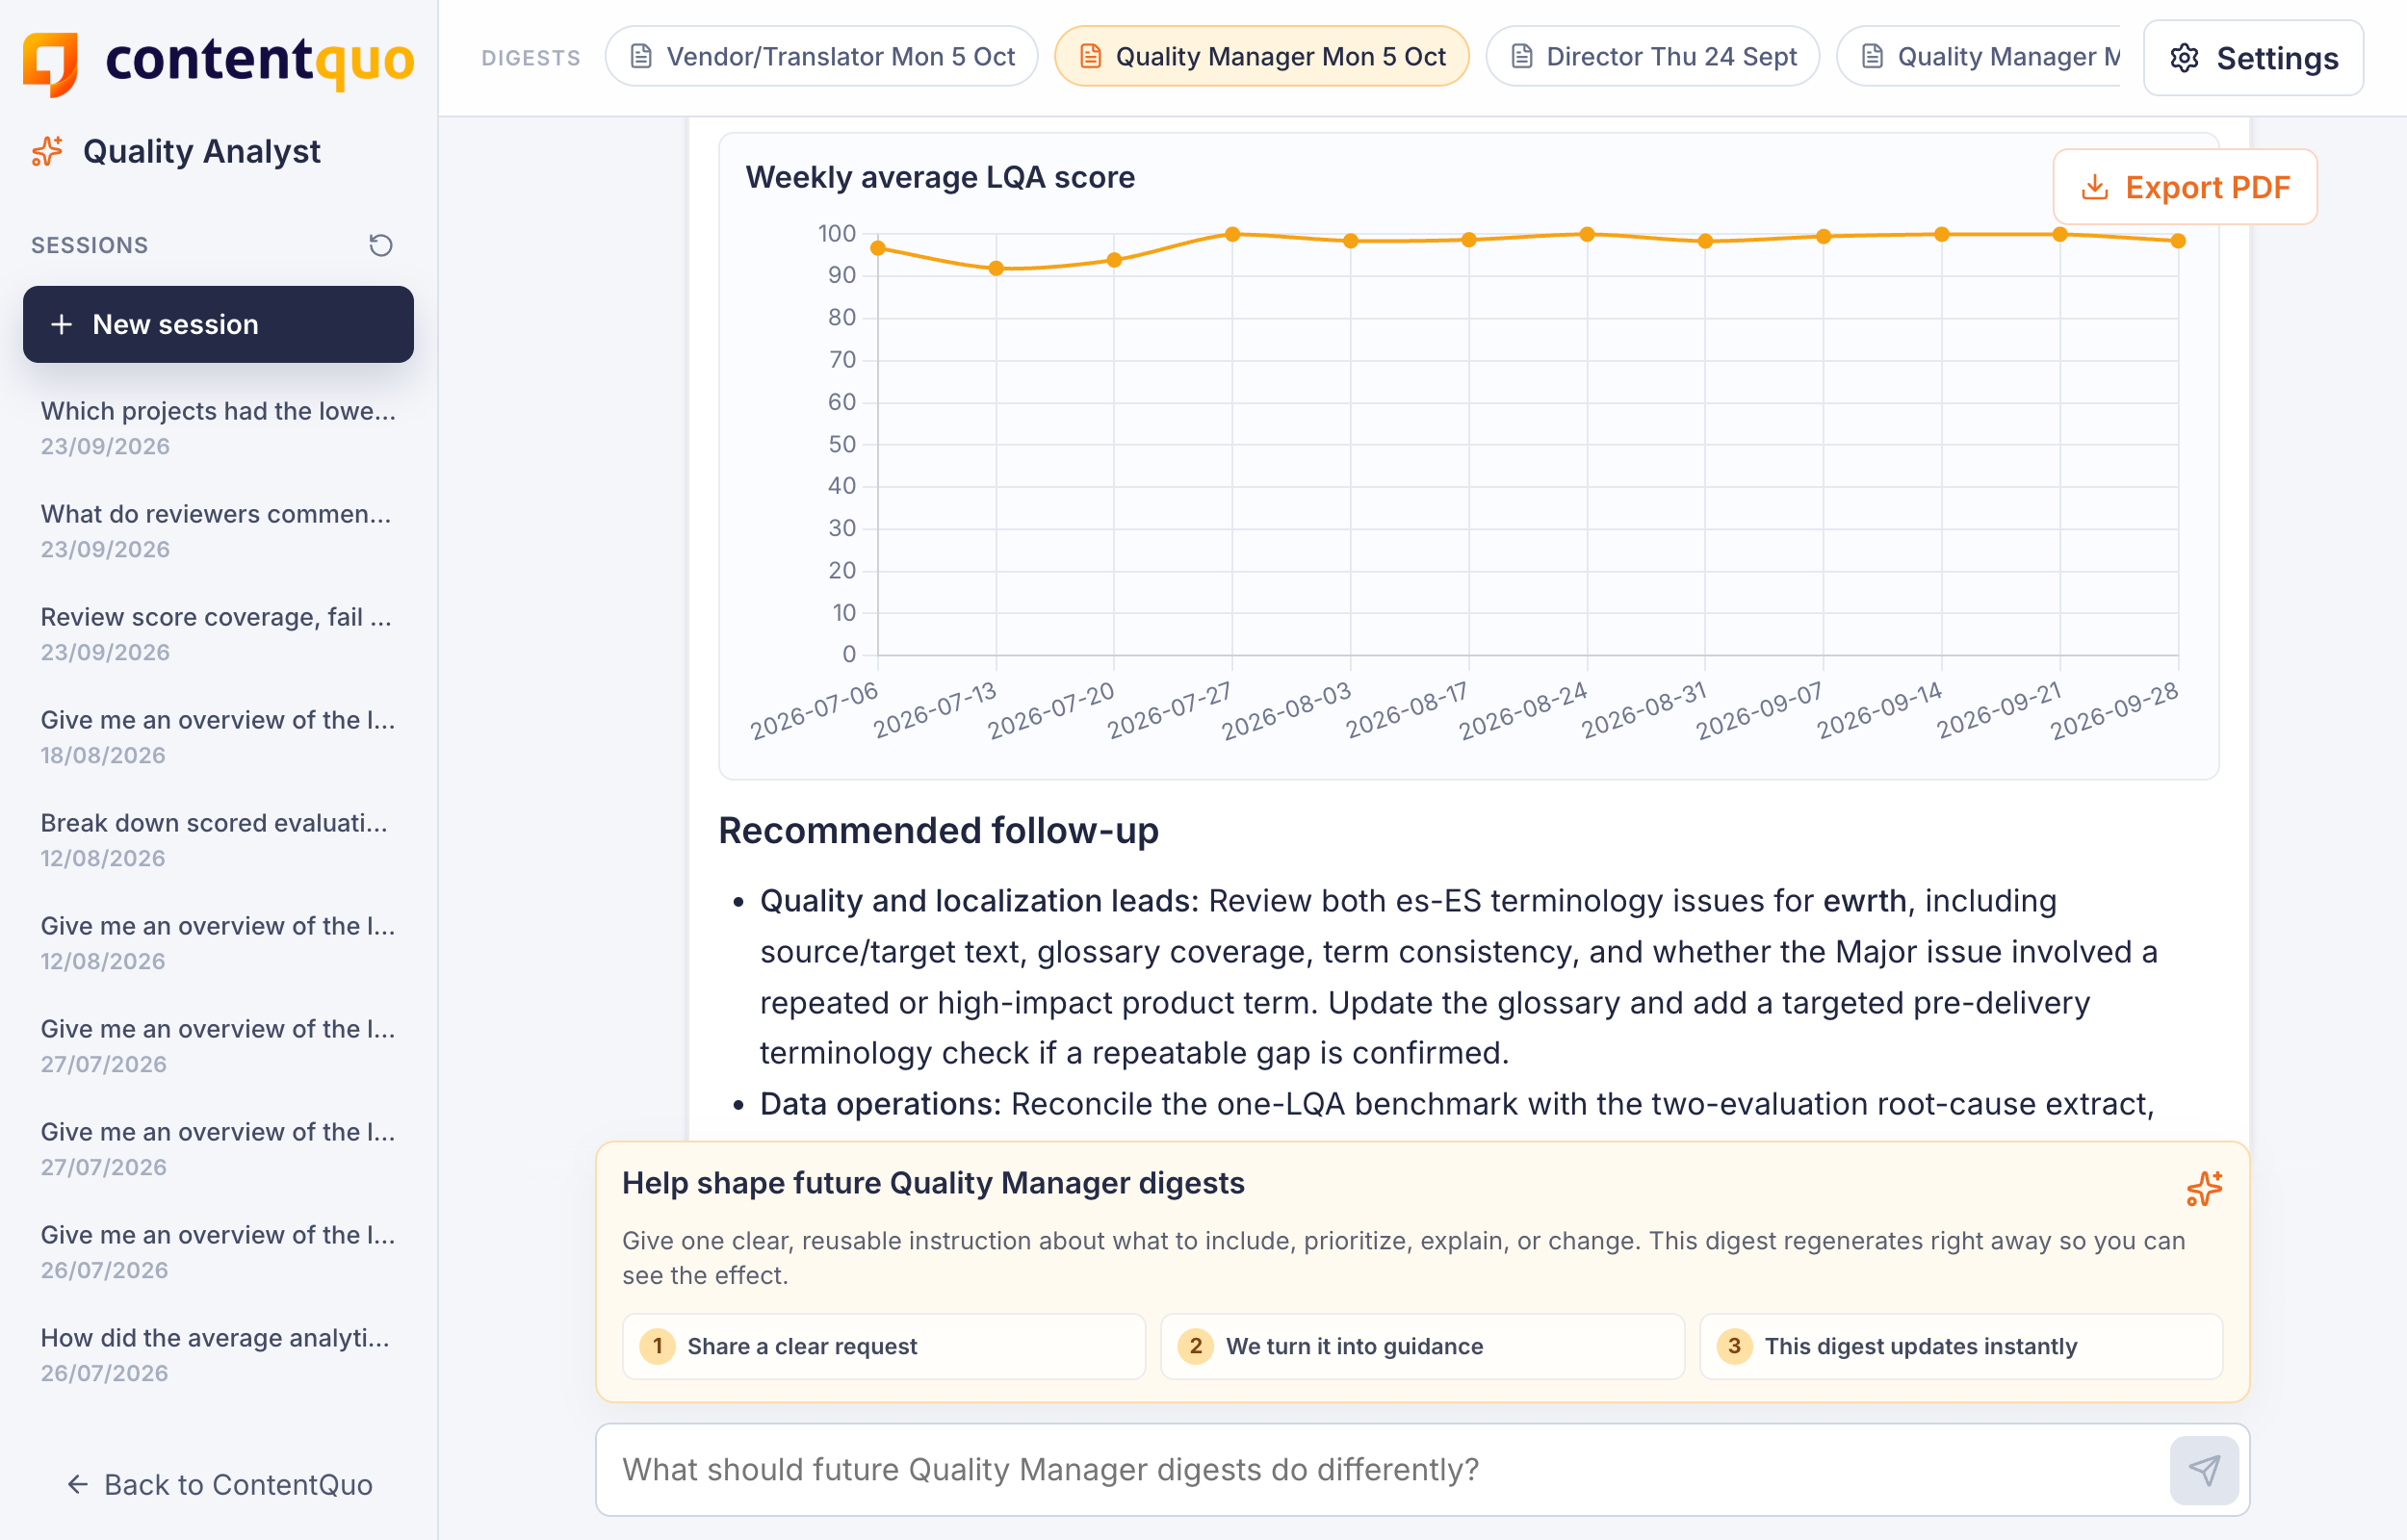Image resolution: width=2407 pixels, height=1540 pixels.
Task: Click the download icon in Export PDF
Action: click(2094, 187)
